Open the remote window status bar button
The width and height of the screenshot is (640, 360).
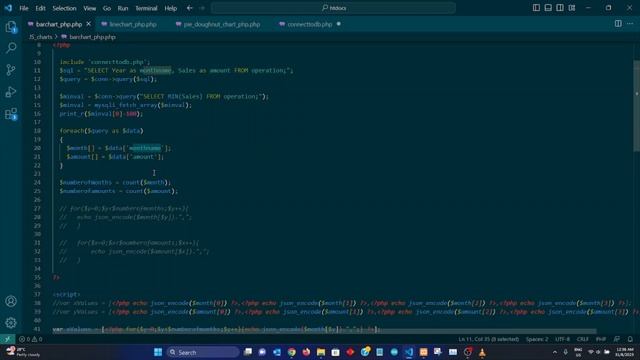click(x=7, y=339)
